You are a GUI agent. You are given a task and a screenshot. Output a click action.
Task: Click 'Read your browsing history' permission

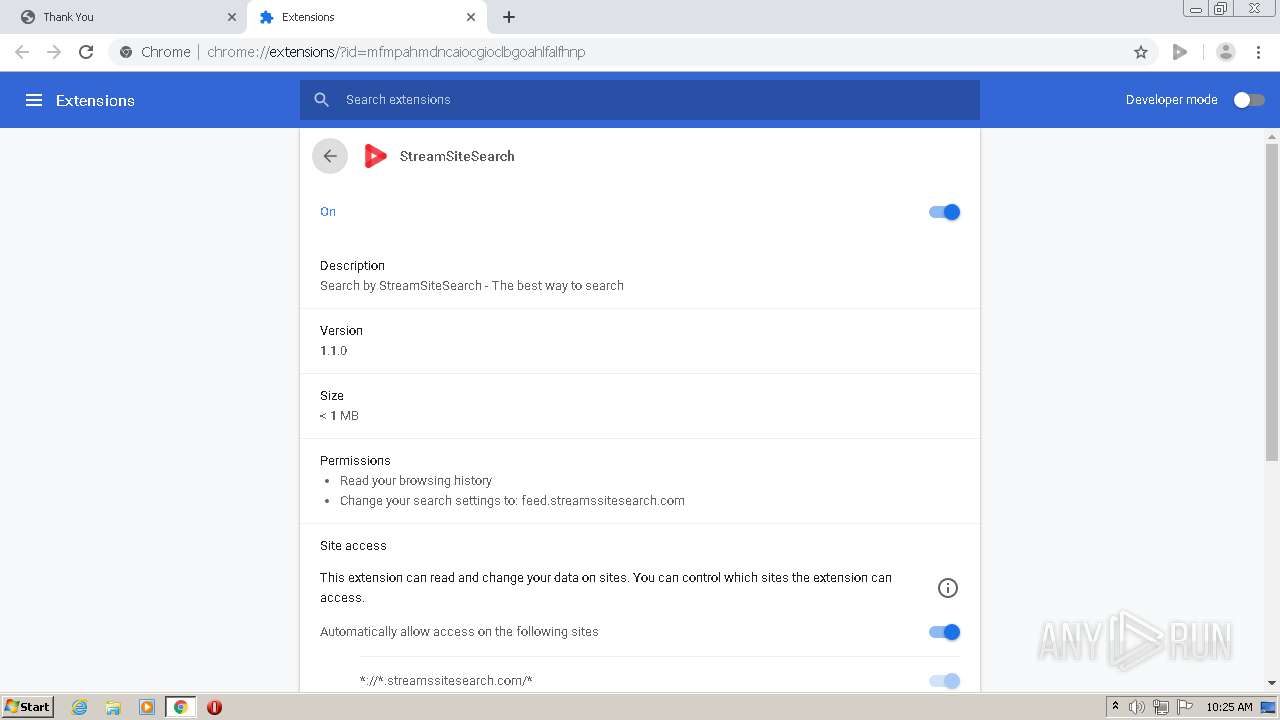[x=416, y=481]
